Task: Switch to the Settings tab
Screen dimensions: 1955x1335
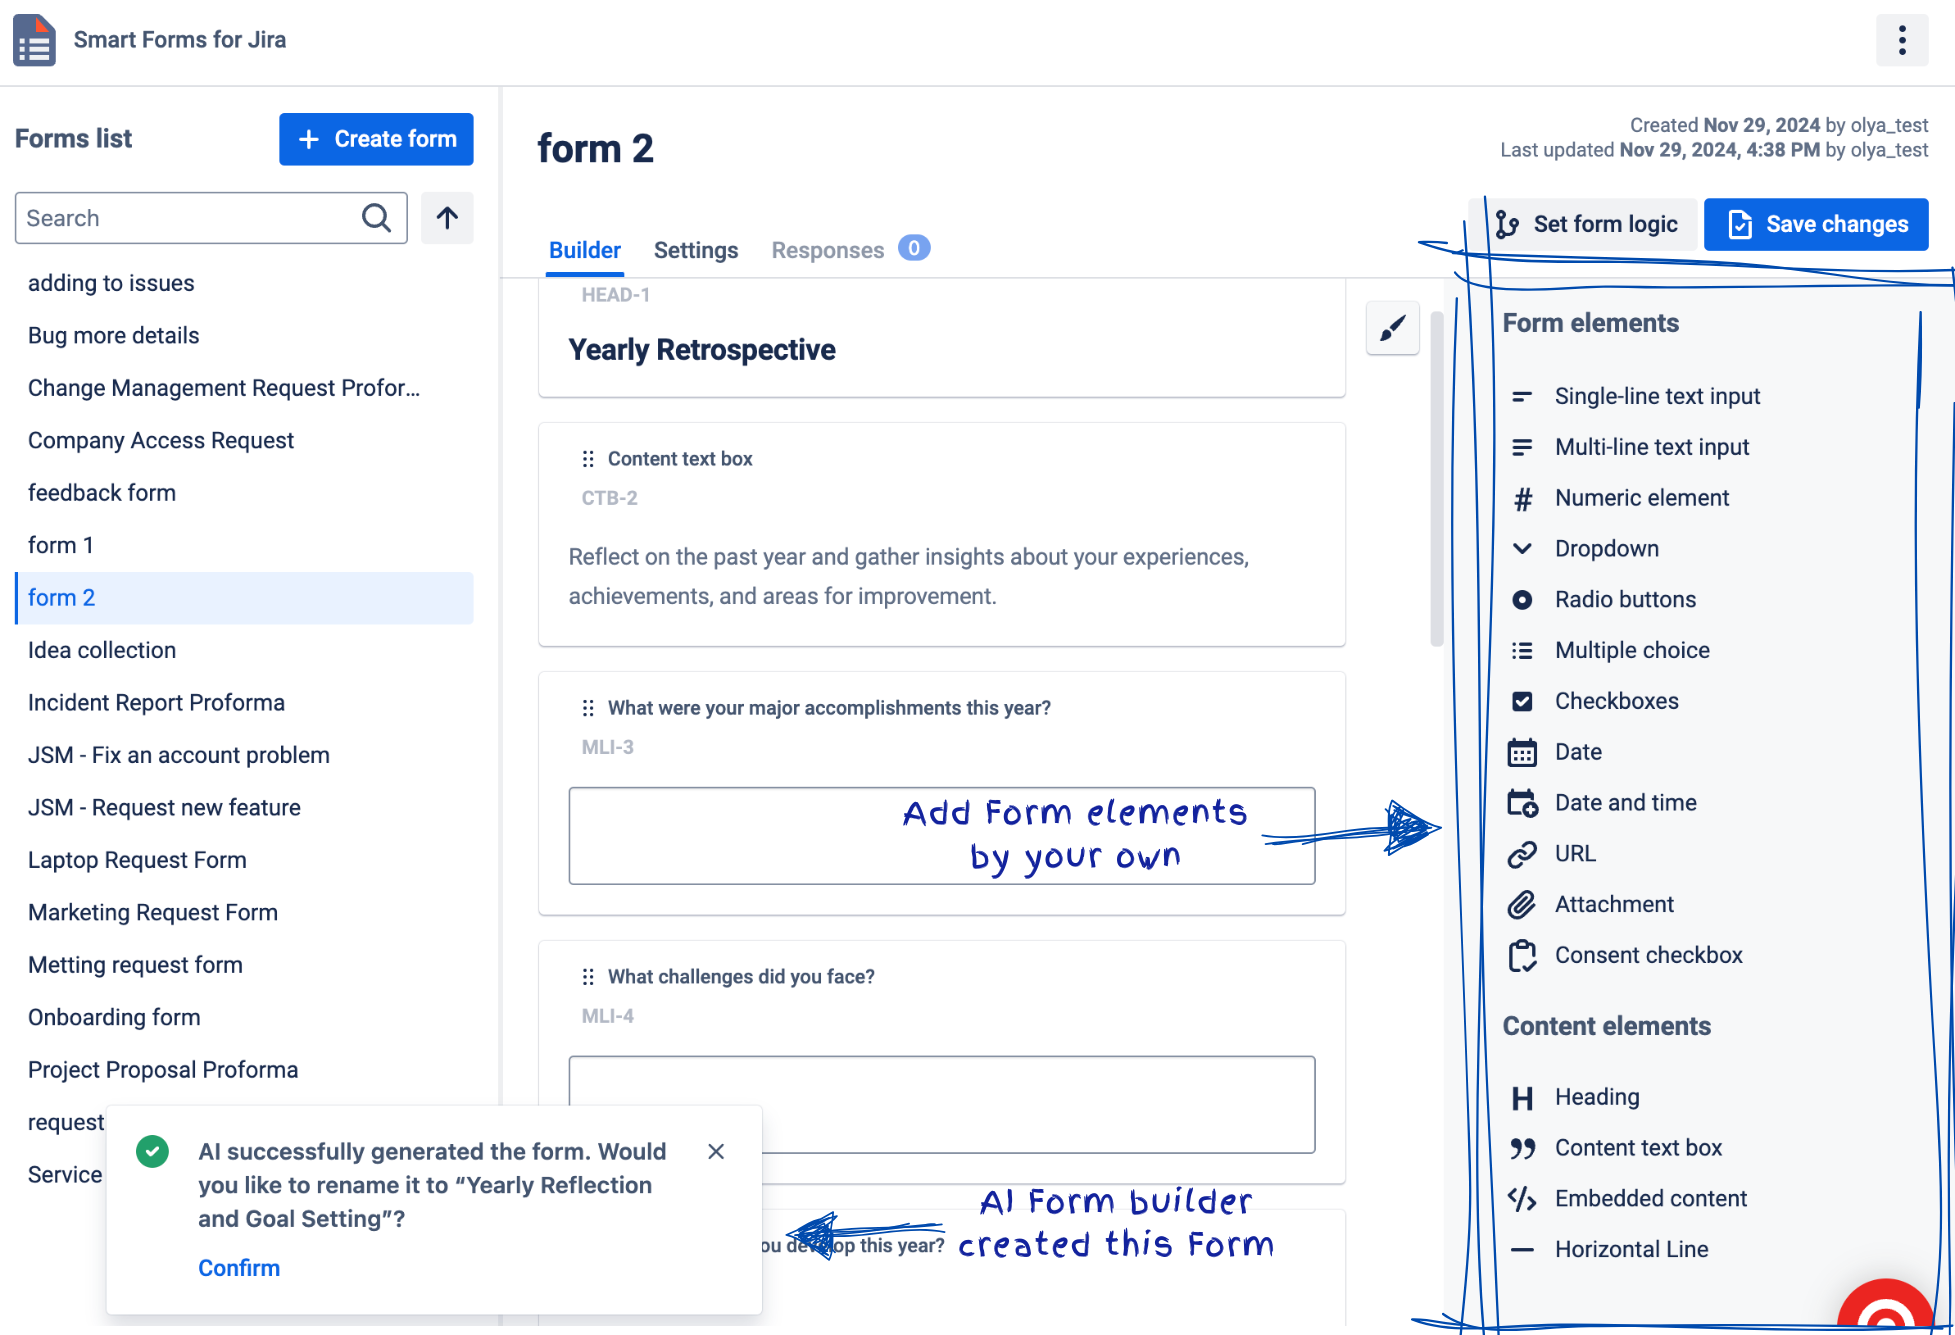Action: (696, 250)
